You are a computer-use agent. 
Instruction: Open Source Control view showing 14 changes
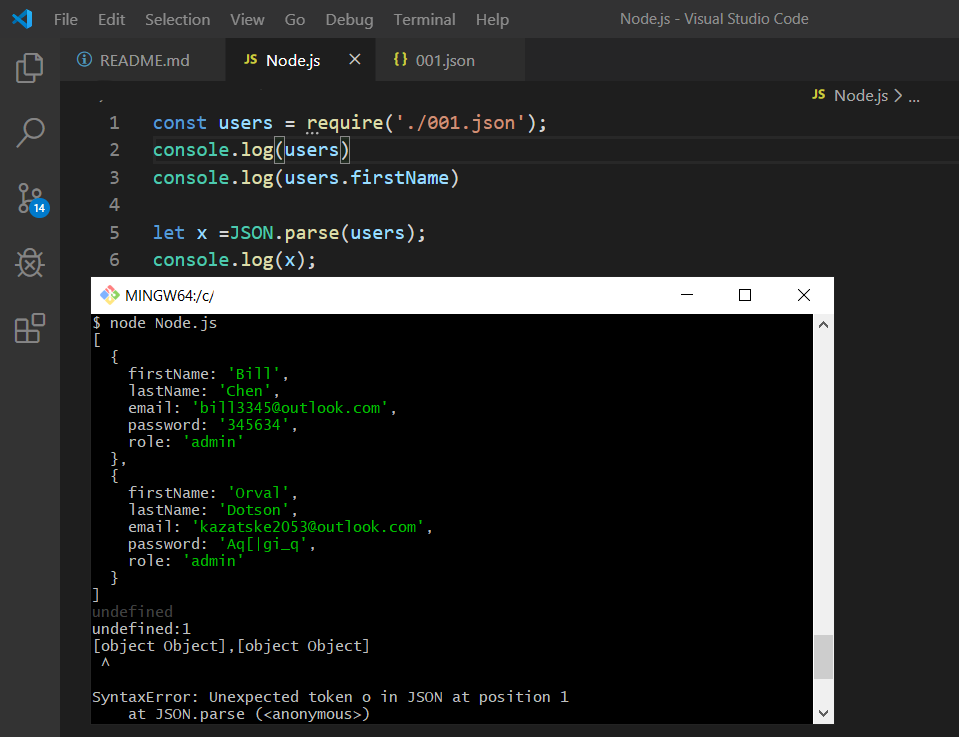tap(29, 197)
